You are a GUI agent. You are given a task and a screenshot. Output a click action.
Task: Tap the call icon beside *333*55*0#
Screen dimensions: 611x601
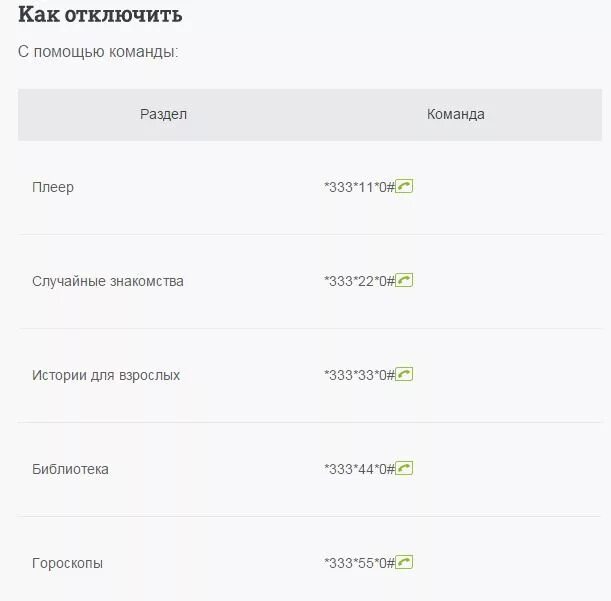(x=404, y=562)
